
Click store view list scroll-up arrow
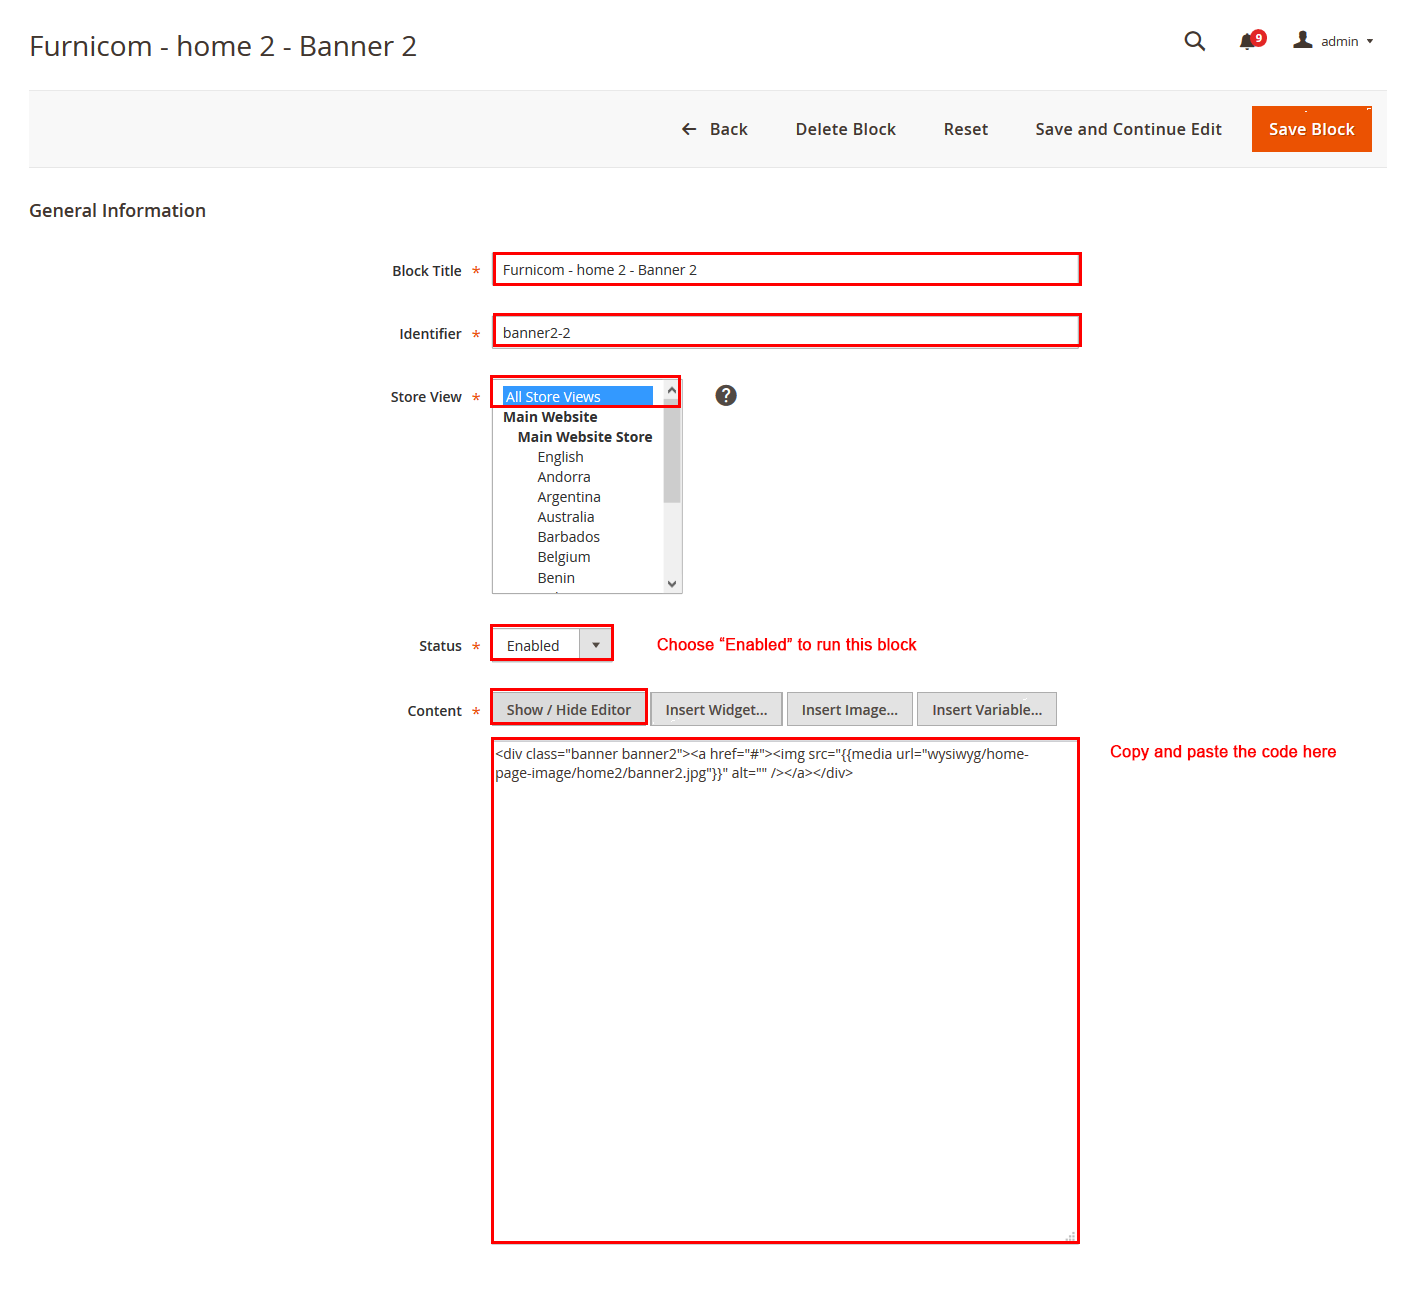tap(672, 389)
